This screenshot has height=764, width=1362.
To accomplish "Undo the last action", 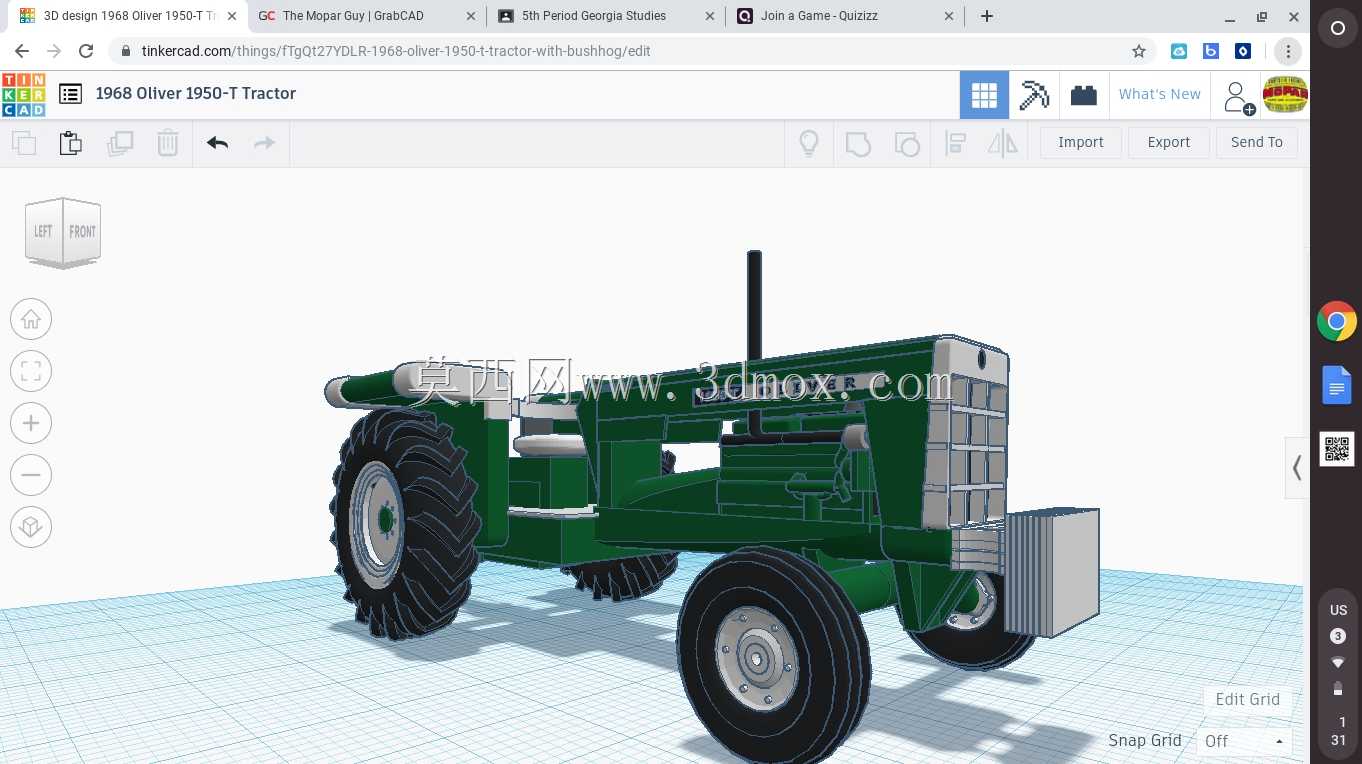I will pyautogui.click(x=218, y=143).
